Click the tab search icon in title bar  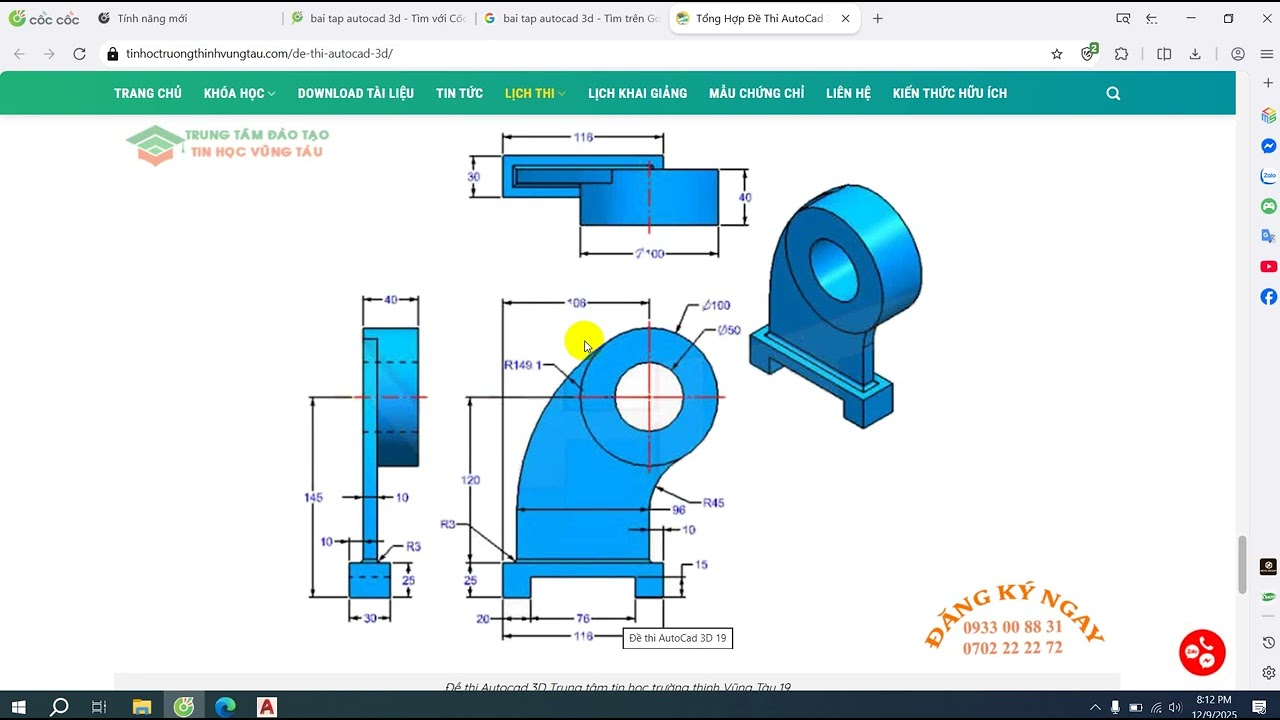tap(1123, 18)
